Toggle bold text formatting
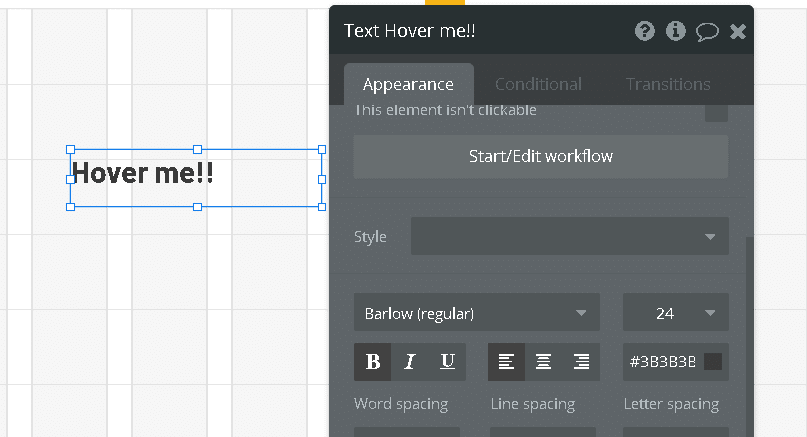This screenshot has height=437, width=807. point(373,362)
